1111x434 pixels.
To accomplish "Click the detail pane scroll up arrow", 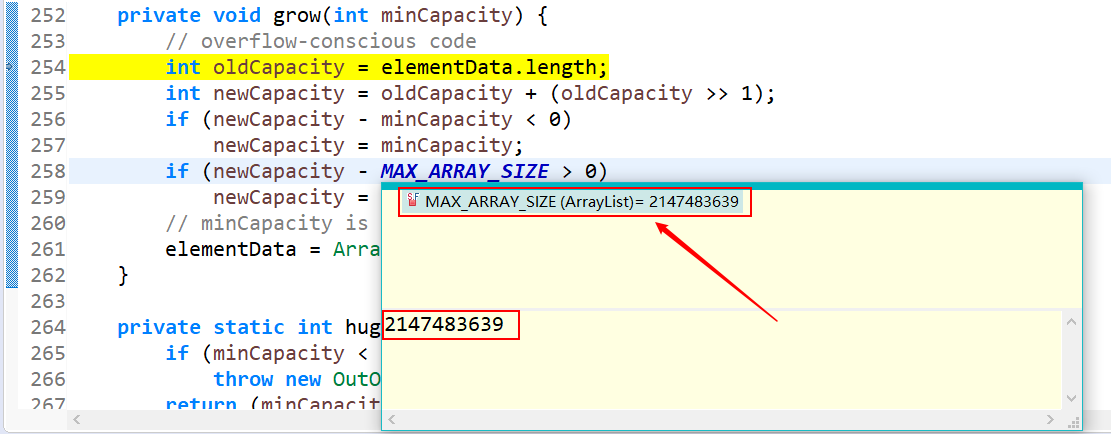I will [x=1071, y=322].
